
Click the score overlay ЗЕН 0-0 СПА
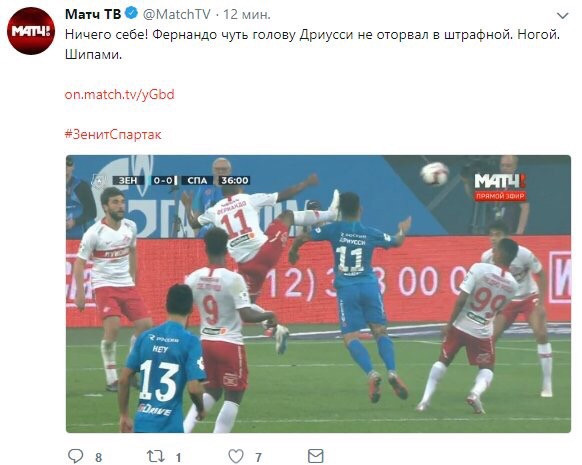[163, 180]
